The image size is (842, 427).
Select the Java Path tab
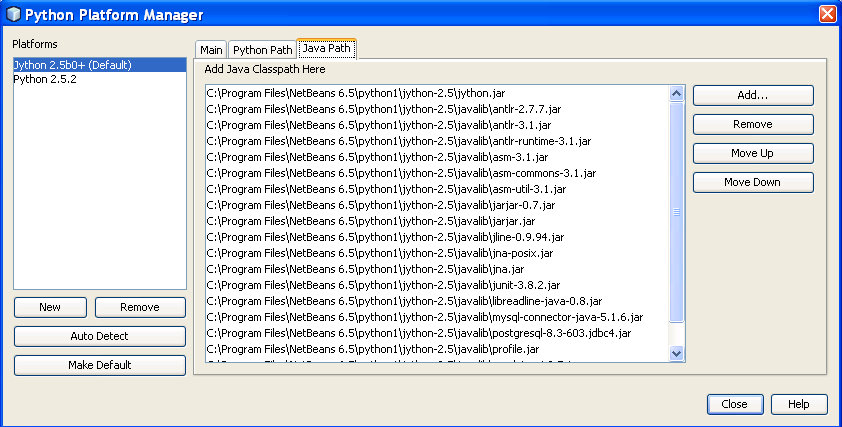click(x=326, y=48)
